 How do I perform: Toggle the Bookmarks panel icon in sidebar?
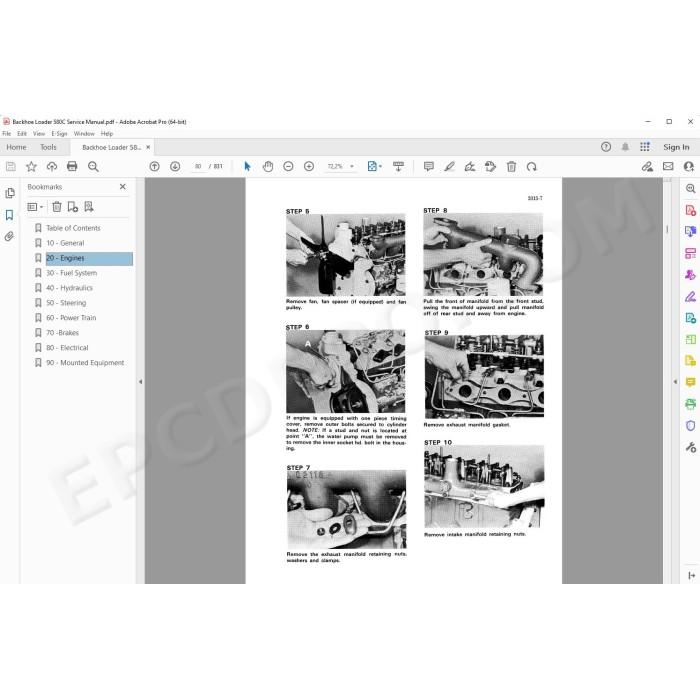9,215
